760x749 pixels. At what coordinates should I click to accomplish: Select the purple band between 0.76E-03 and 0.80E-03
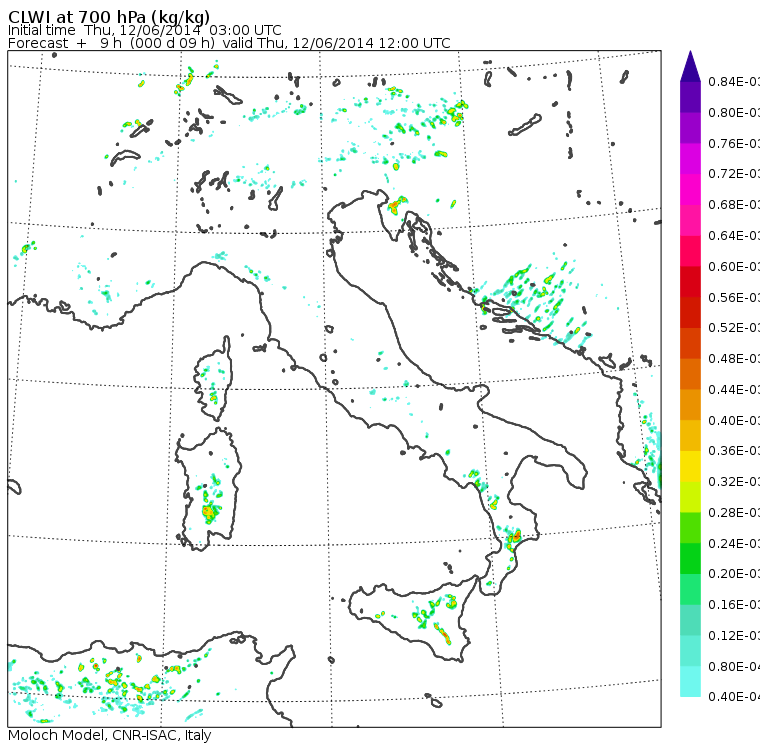690,127
